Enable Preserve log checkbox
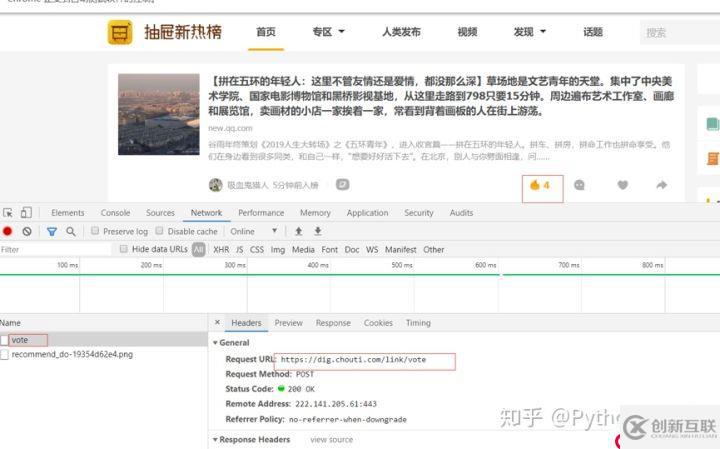 tap(96, 231)
